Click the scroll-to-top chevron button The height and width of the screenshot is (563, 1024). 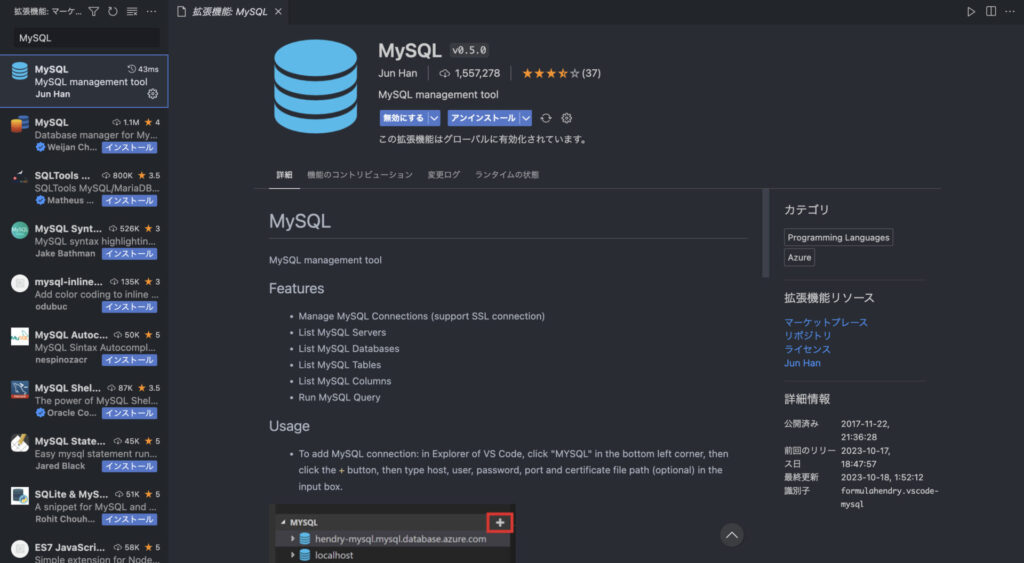point(732,535)
